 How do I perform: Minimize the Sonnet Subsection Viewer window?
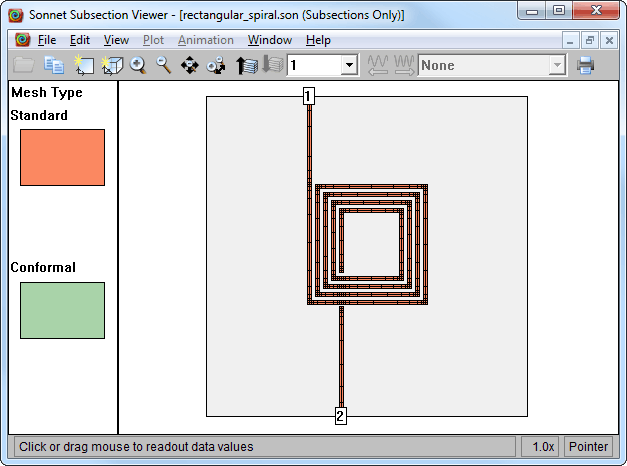(x=532, y=11)
